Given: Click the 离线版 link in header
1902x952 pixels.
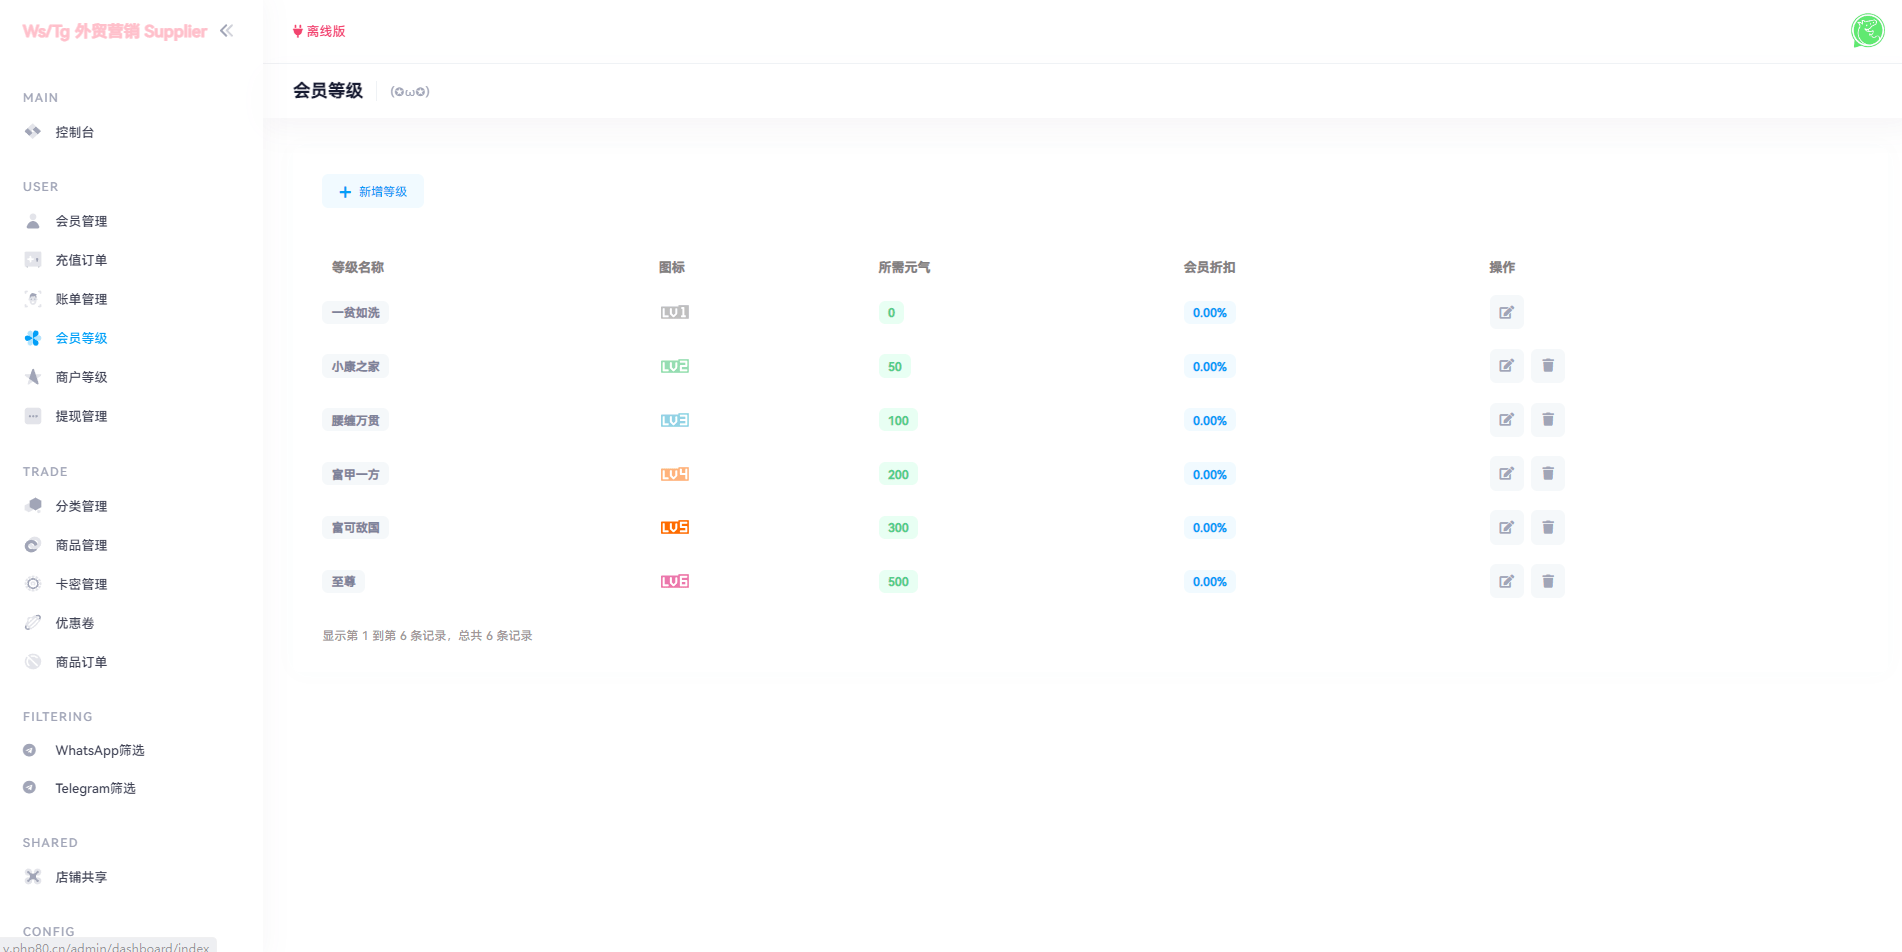Looking at the screenshot, I should point(319,31).
